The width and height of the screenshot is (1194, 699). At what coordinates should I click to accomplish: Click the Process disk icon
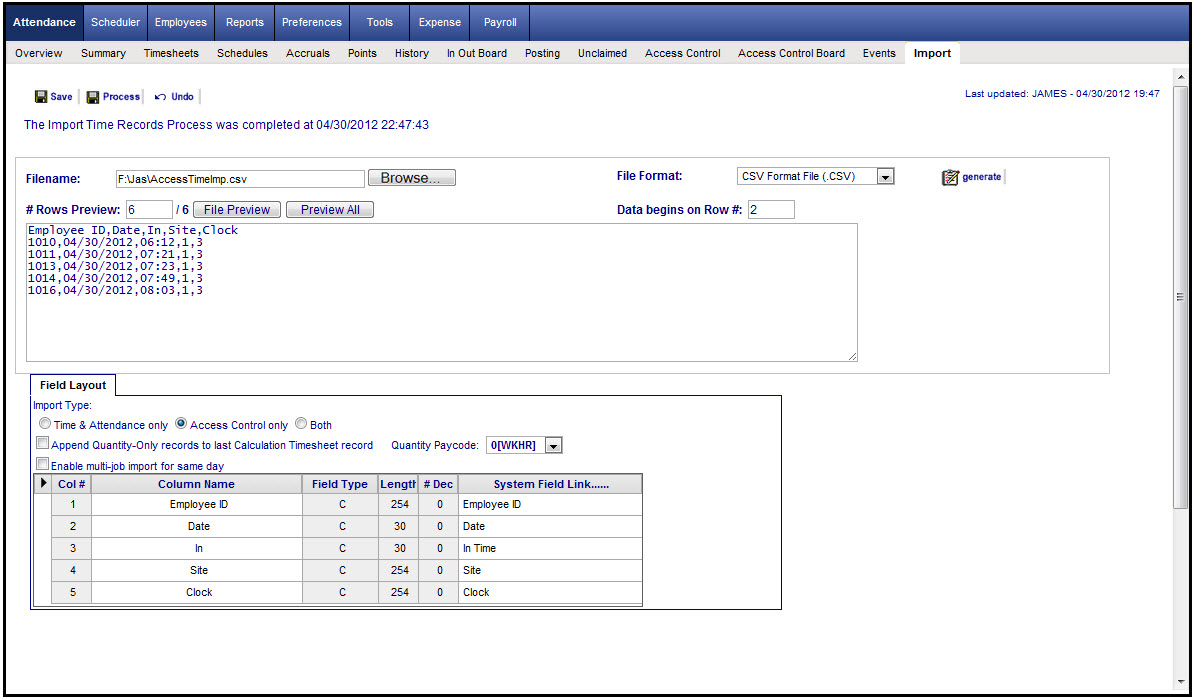pyautogui.click(x=92, y=96)
